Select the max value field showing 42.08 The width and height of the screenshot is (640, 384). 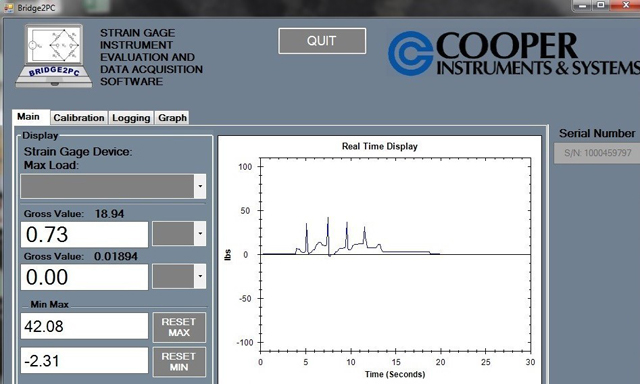coord(84,326)
